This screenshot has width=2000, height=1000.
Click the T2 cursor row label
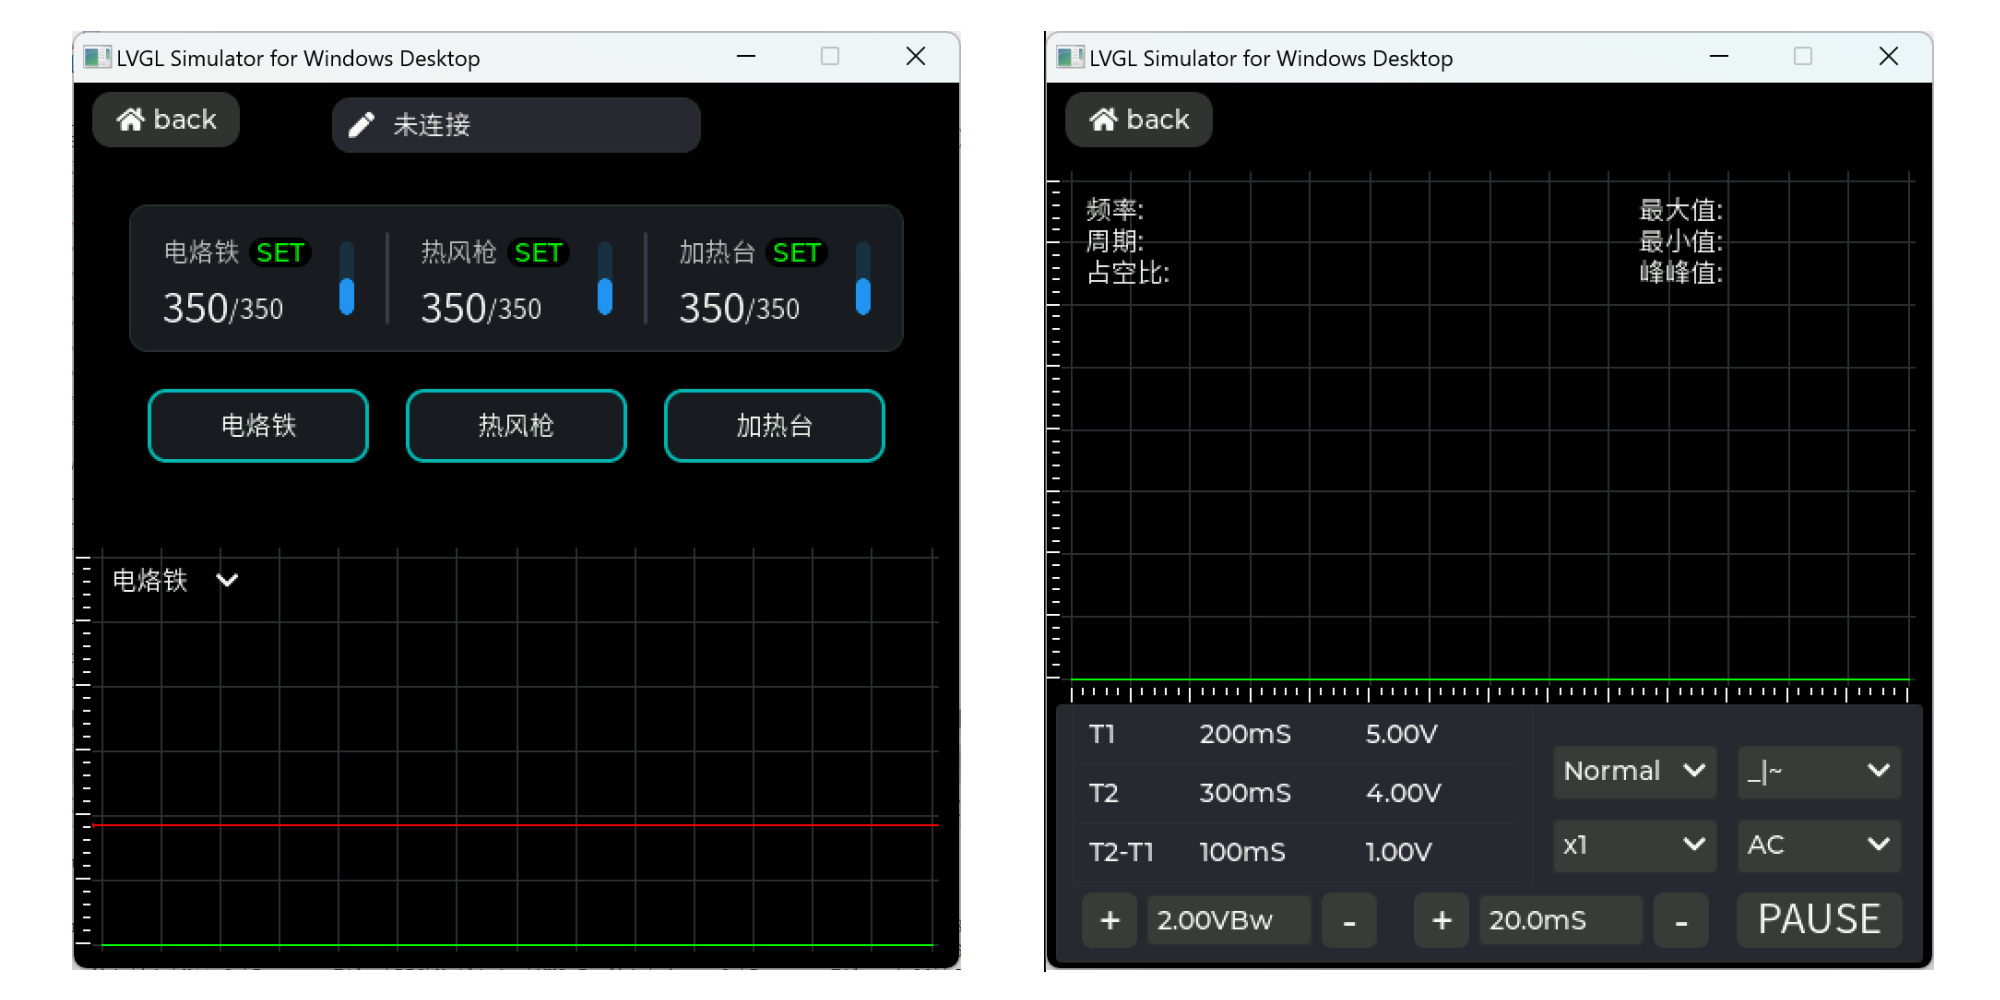click(1103, 793)
